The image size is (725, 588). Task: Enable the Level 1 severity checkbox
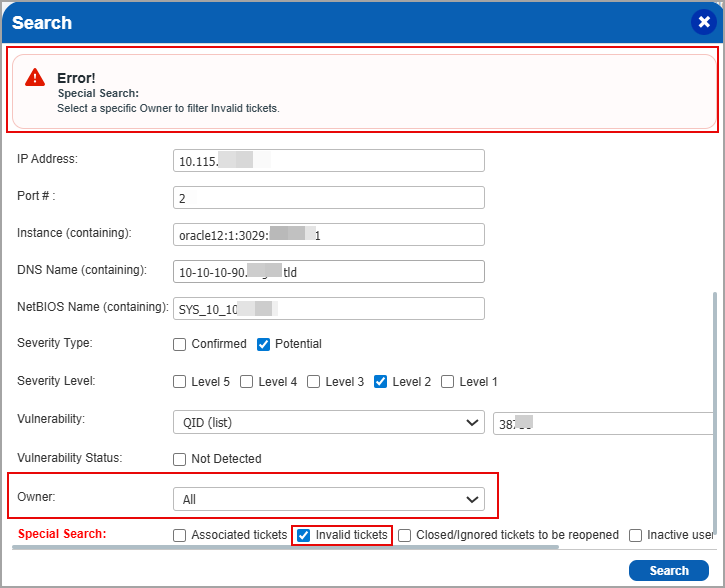(x=448, y=381)
